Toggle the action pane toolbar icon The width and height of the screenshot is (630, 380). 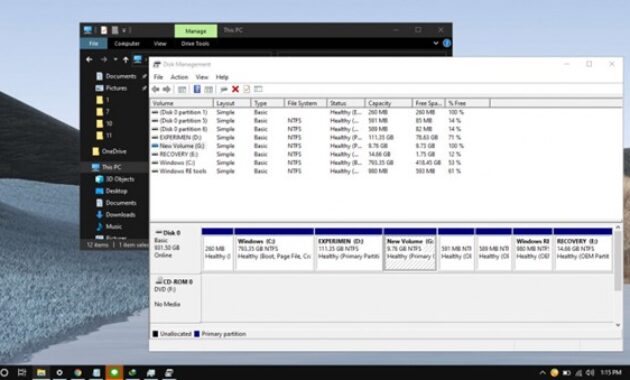tap(208, 89)
